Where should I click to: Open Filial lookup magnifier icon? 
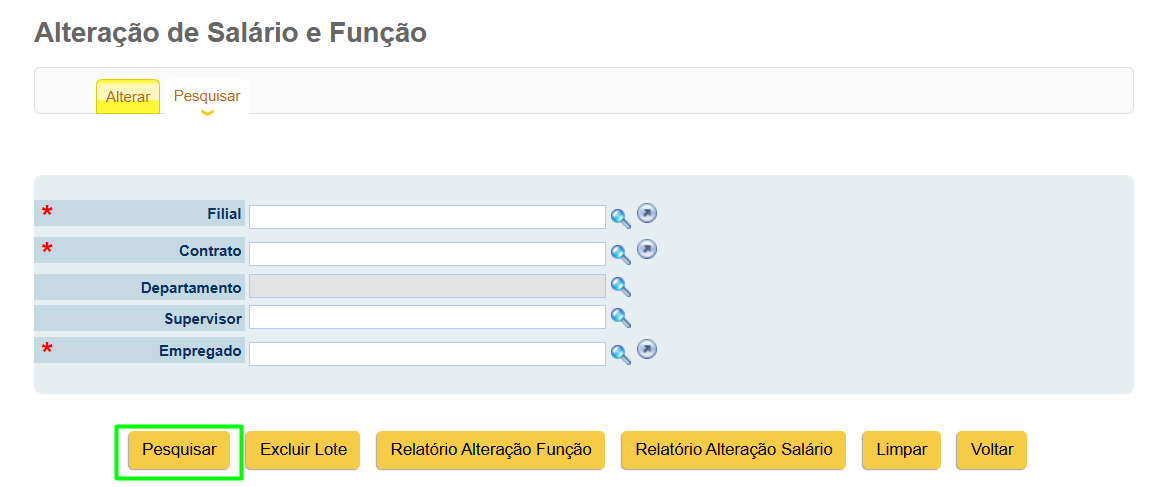[x=621, y=218]
